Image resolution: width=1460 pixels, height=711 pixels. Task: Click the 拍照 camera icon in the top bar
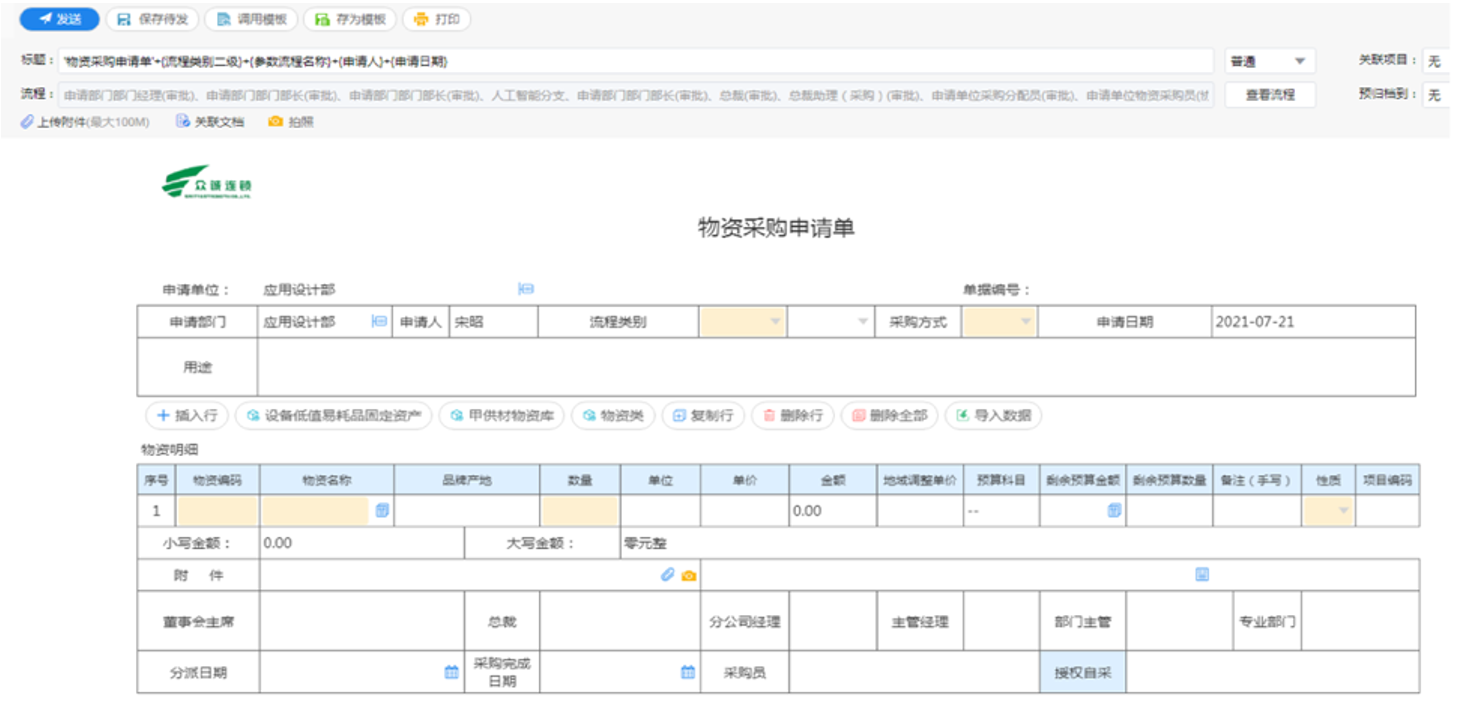point(275,122)
